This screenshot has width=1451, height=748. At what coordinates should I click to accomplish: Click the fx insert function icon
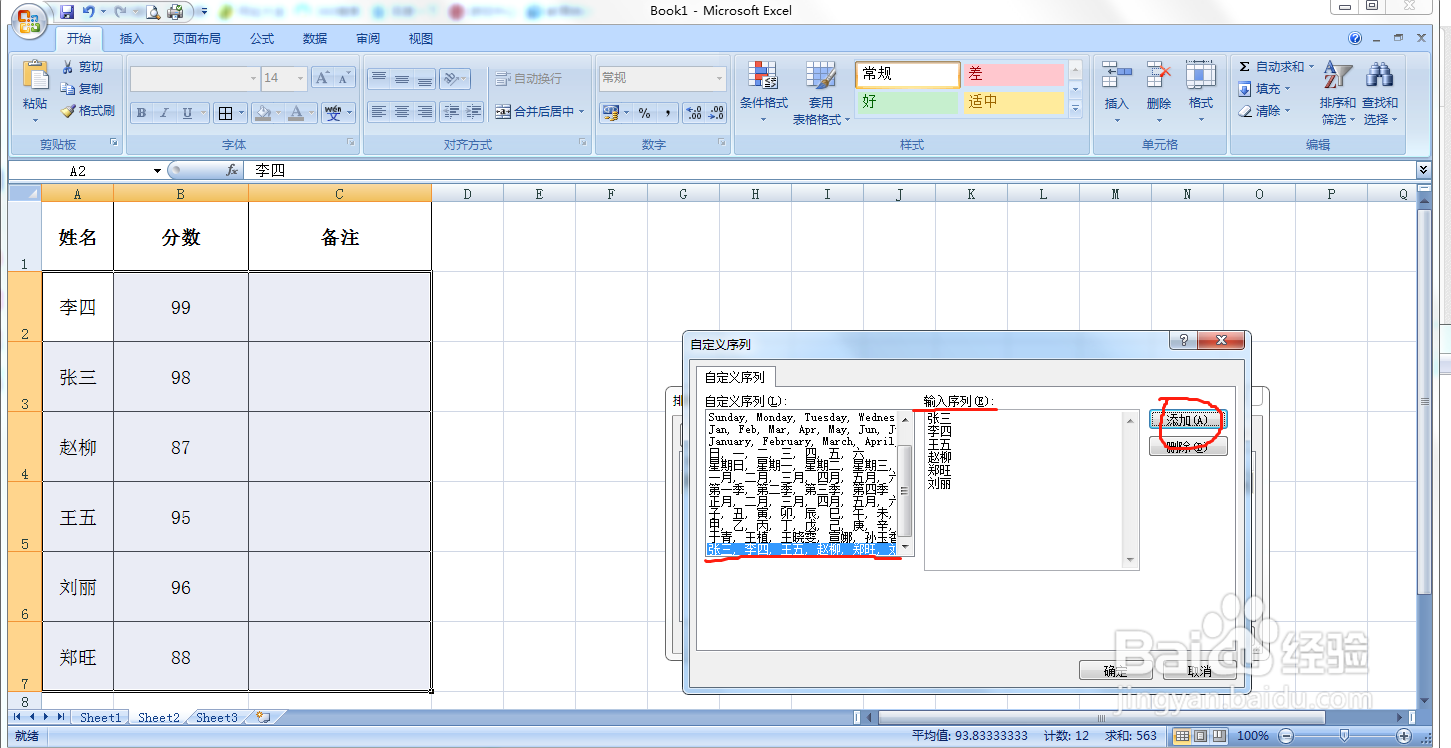pos(232,170)
